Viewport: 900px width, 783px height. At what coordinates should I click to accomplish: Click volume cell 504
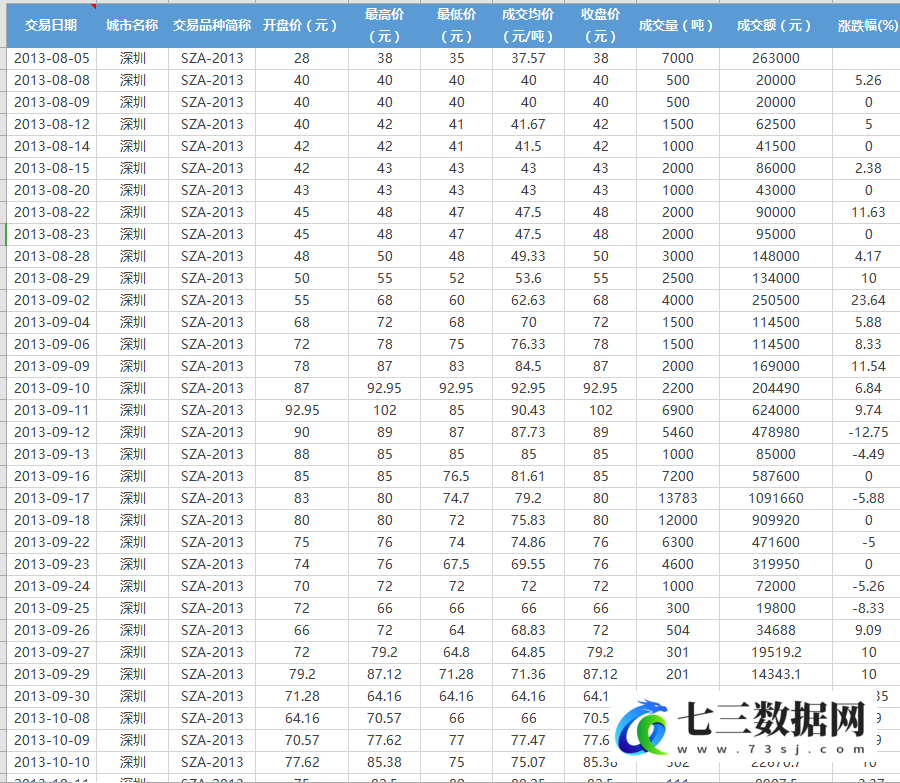(678, 630)
